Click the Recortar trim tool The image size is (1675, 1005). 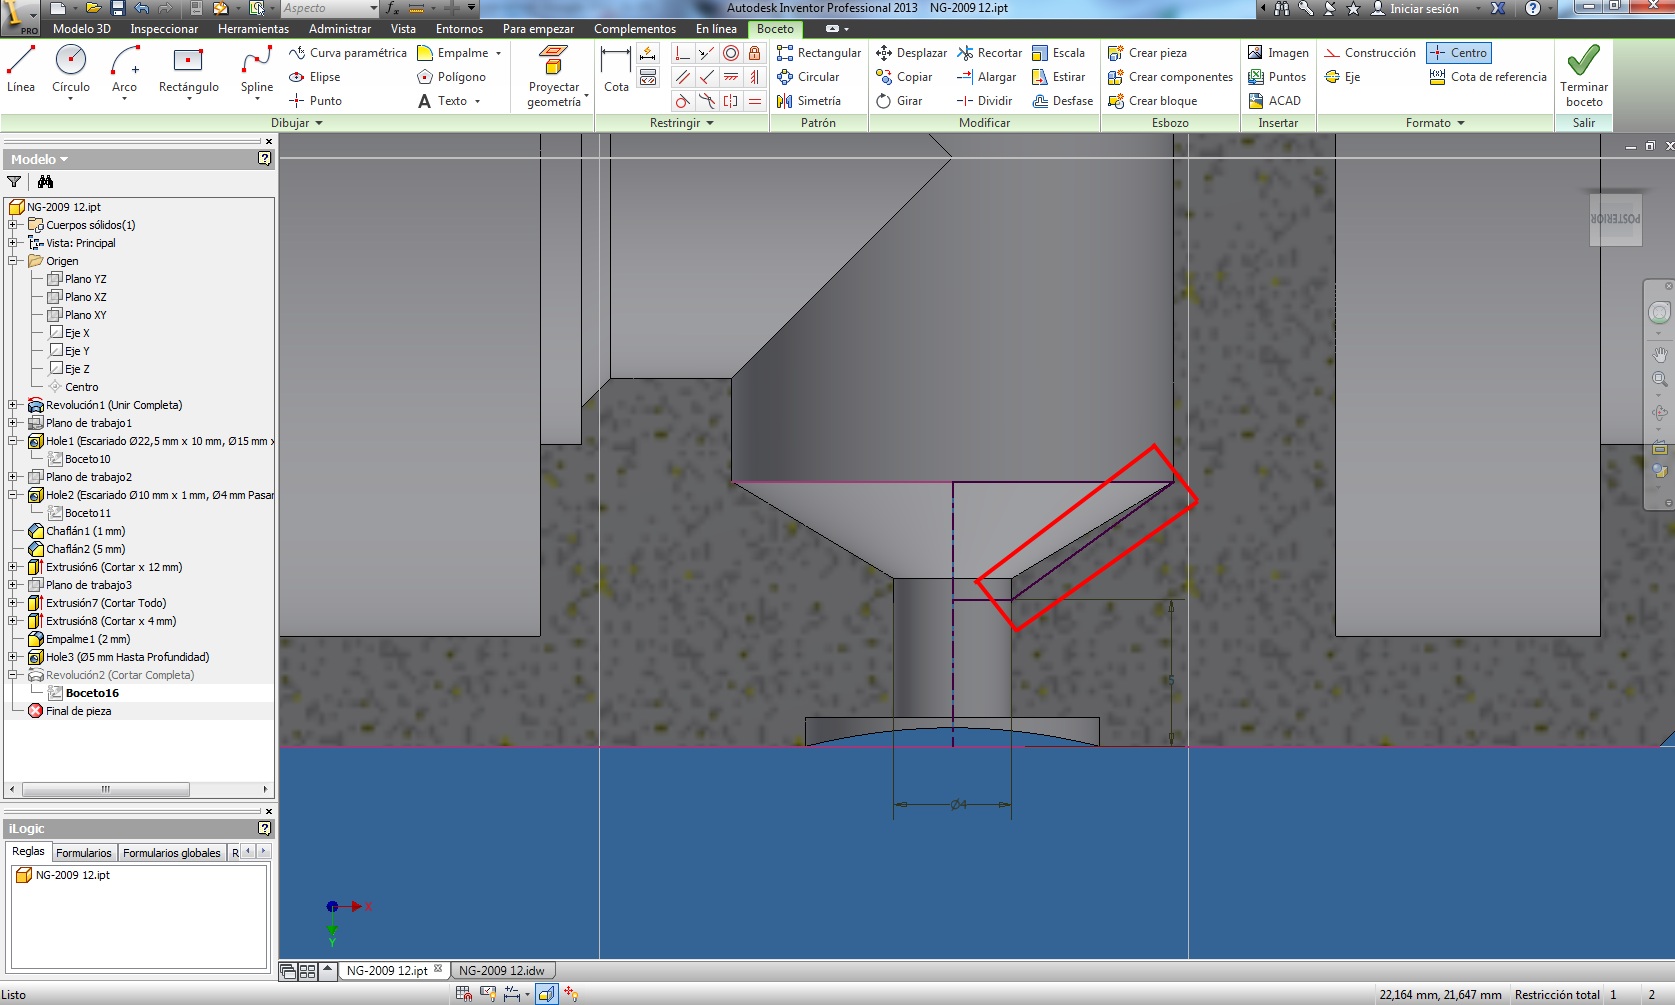coord(989,53)
